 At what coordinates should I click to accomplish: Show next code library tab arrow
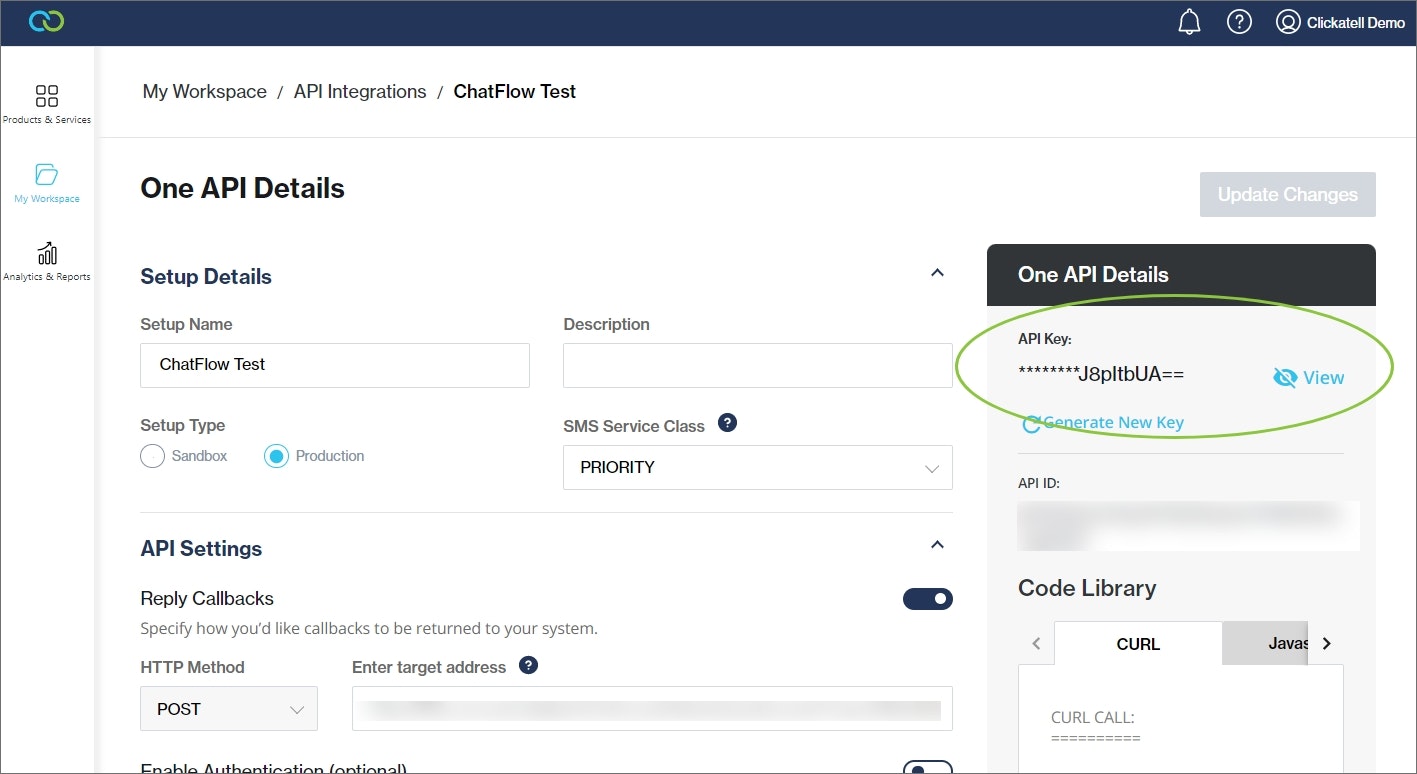tap(1327, 643)
